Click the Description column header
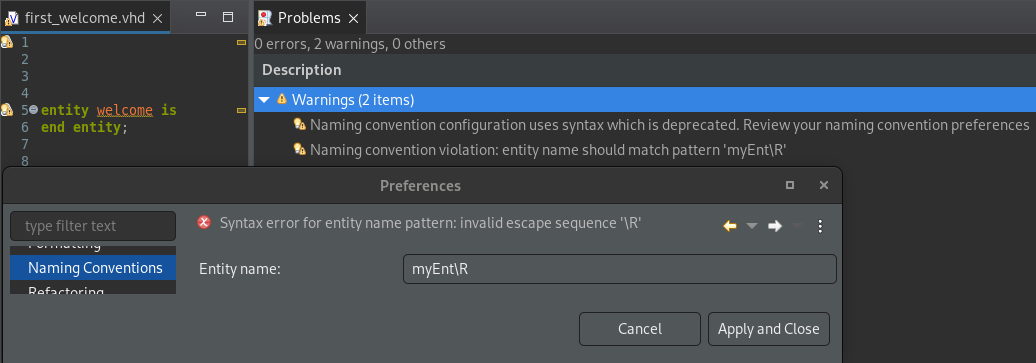 302,69
